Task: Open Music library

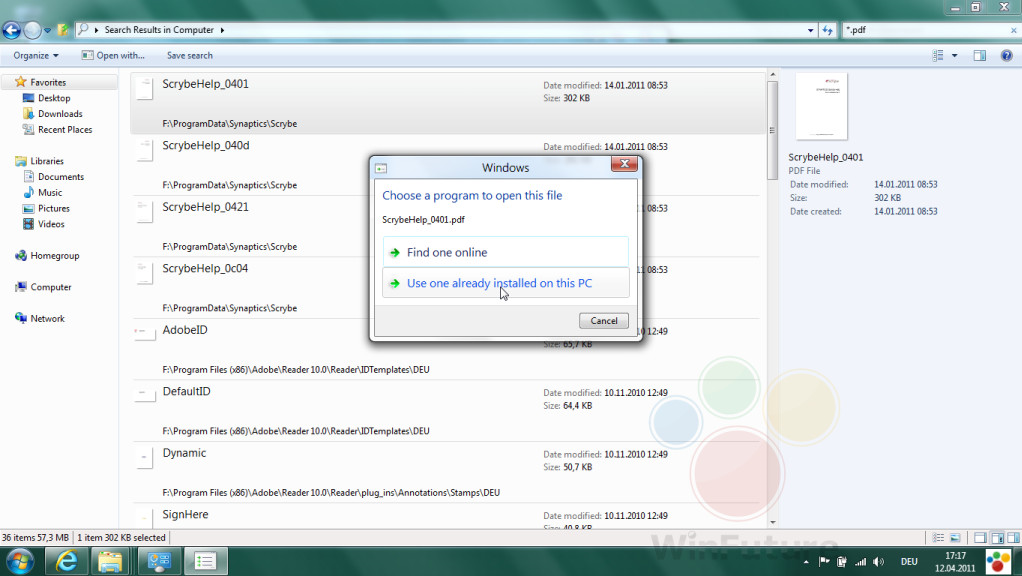Action: click(x=50, y=192)
